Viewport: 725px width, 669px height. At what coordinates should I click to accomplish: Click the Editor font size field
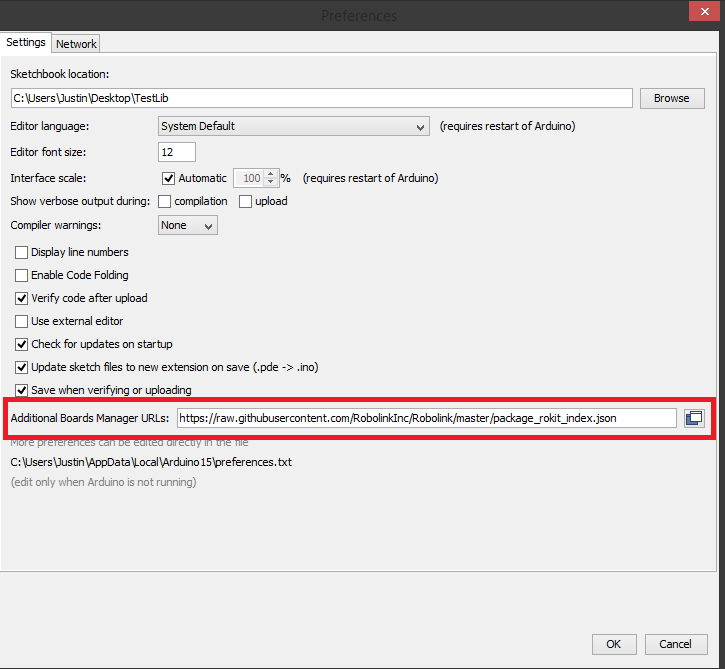[177, 152]
